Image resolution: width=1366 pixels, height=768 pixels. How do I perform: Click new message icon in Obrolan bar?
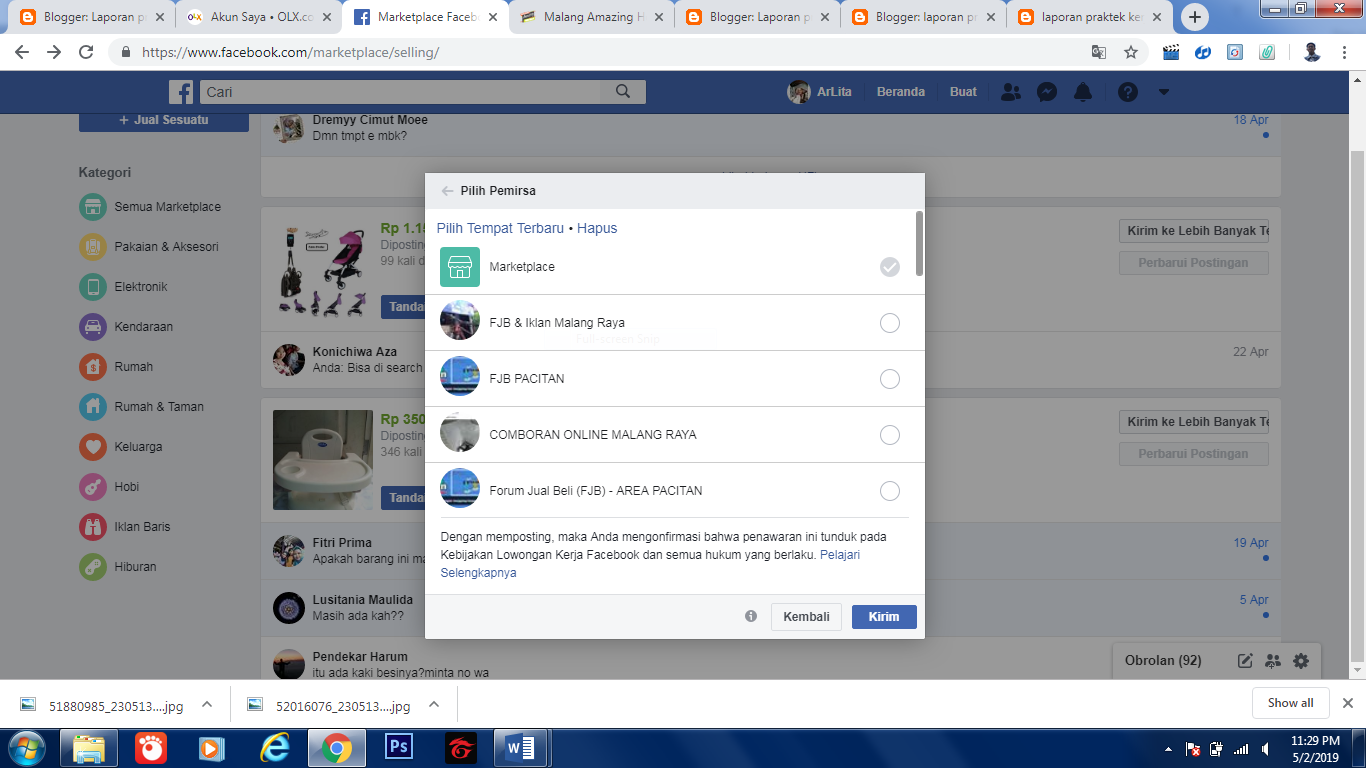pyautogui.click(x=1245, y=661)
